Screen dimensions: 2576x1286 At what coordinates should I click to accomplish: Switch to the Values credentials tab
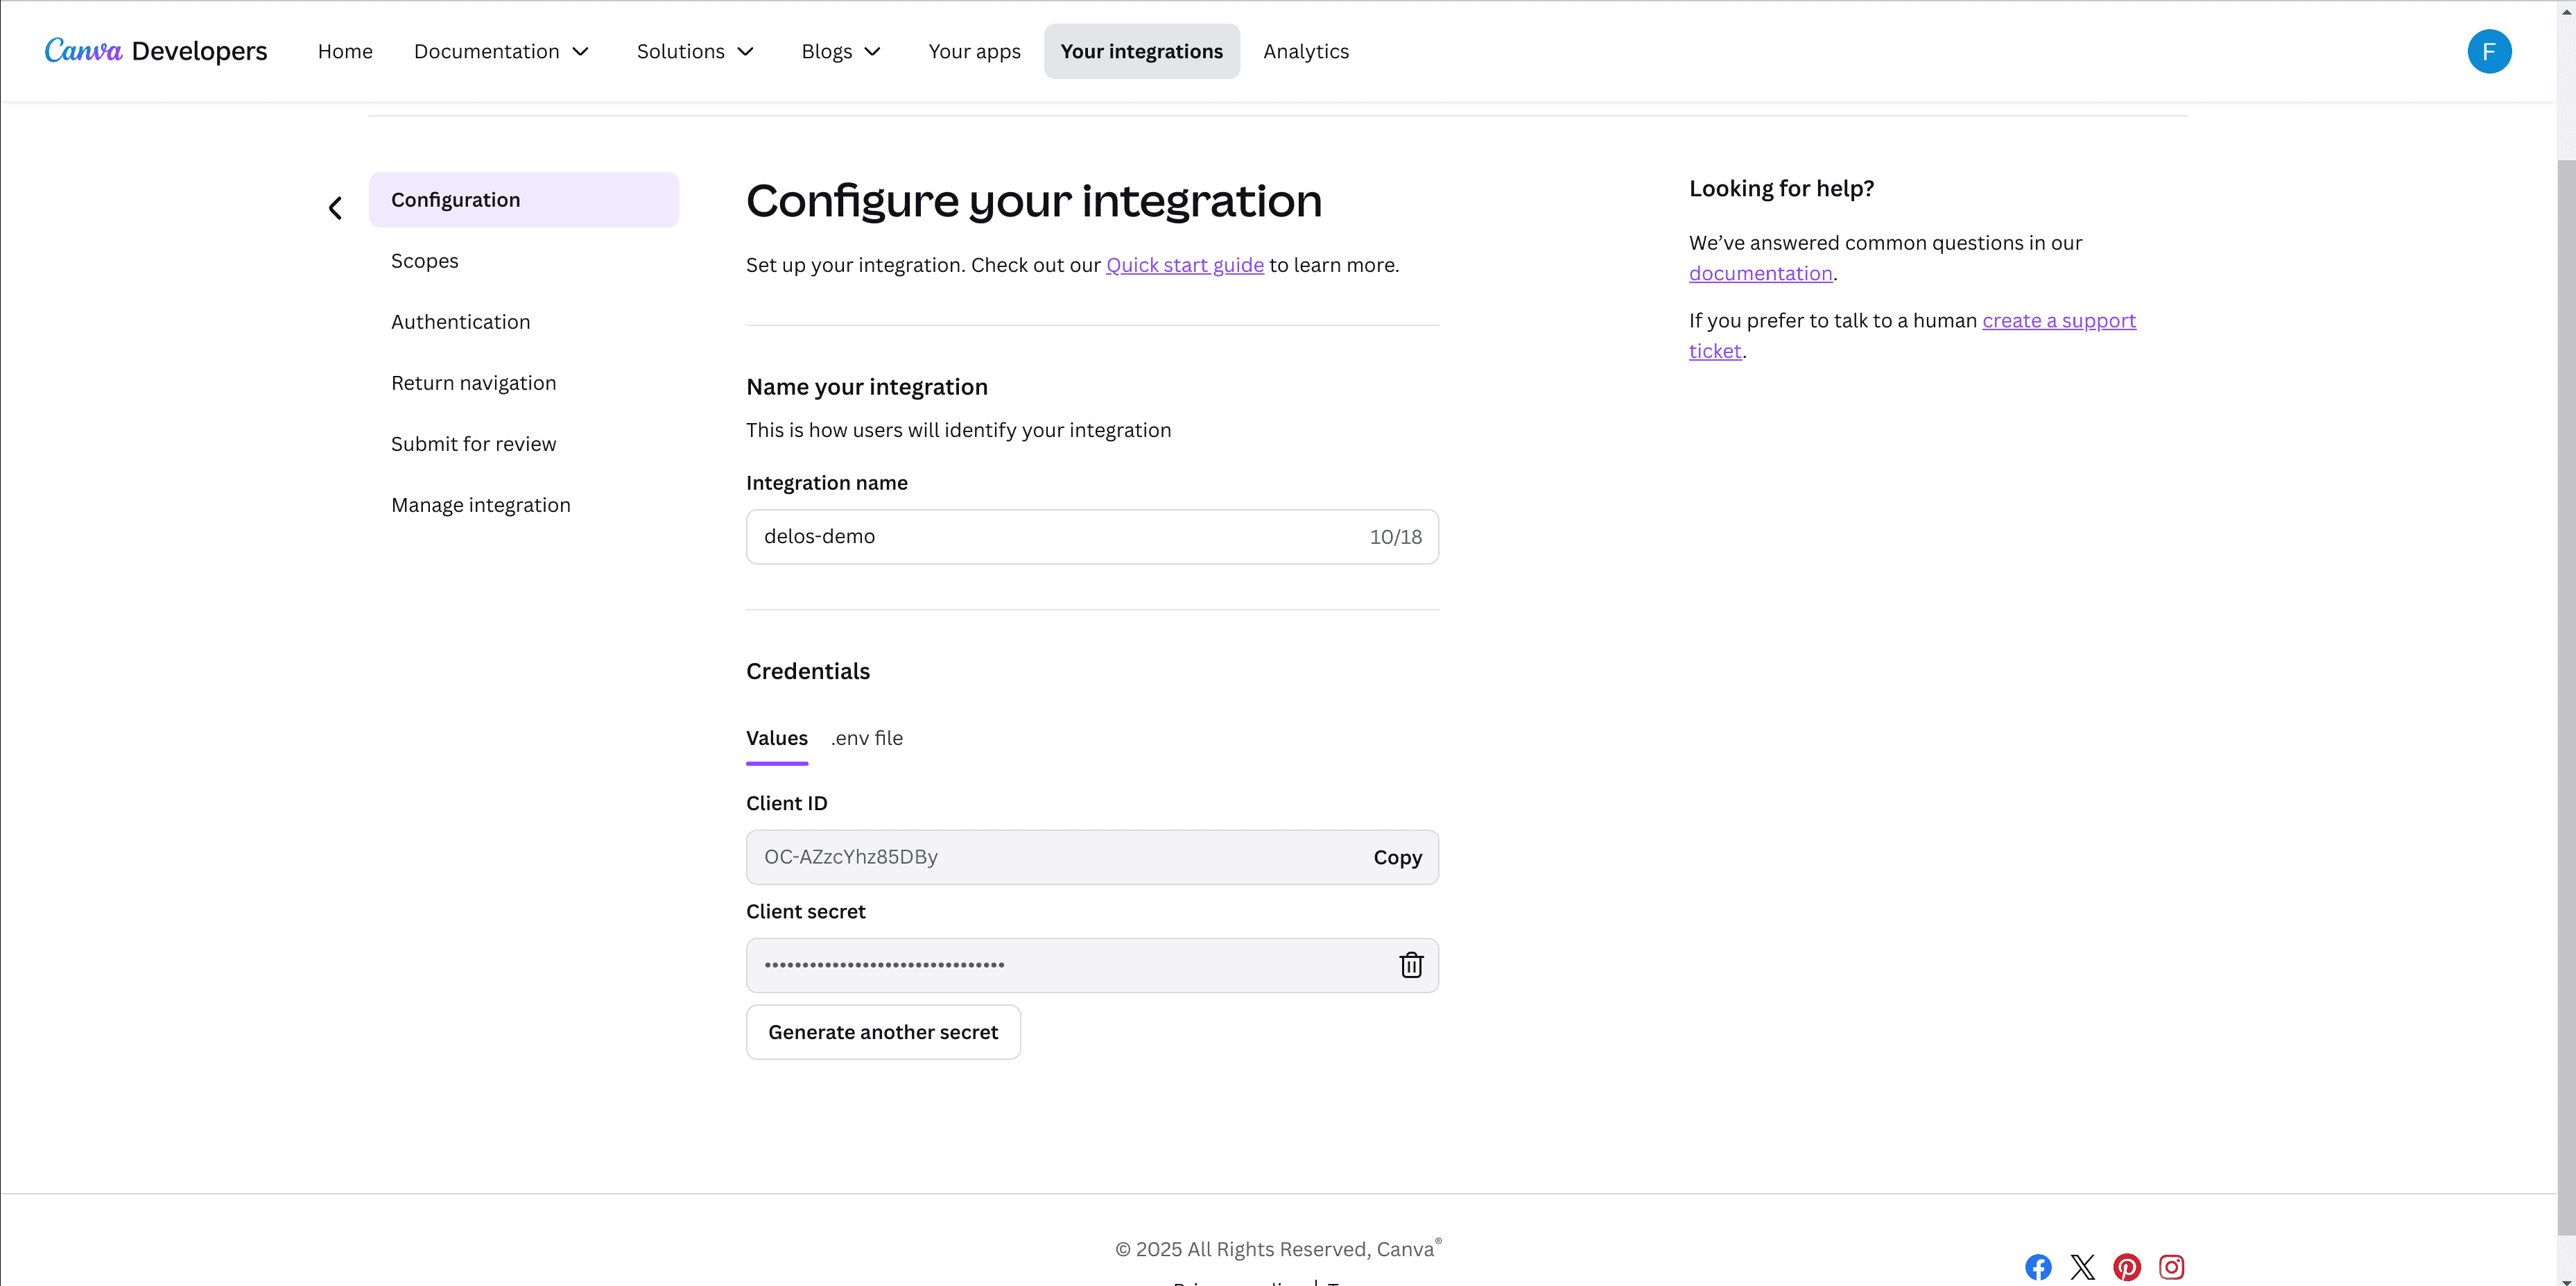pyautogui.click(x=777, y=739)
